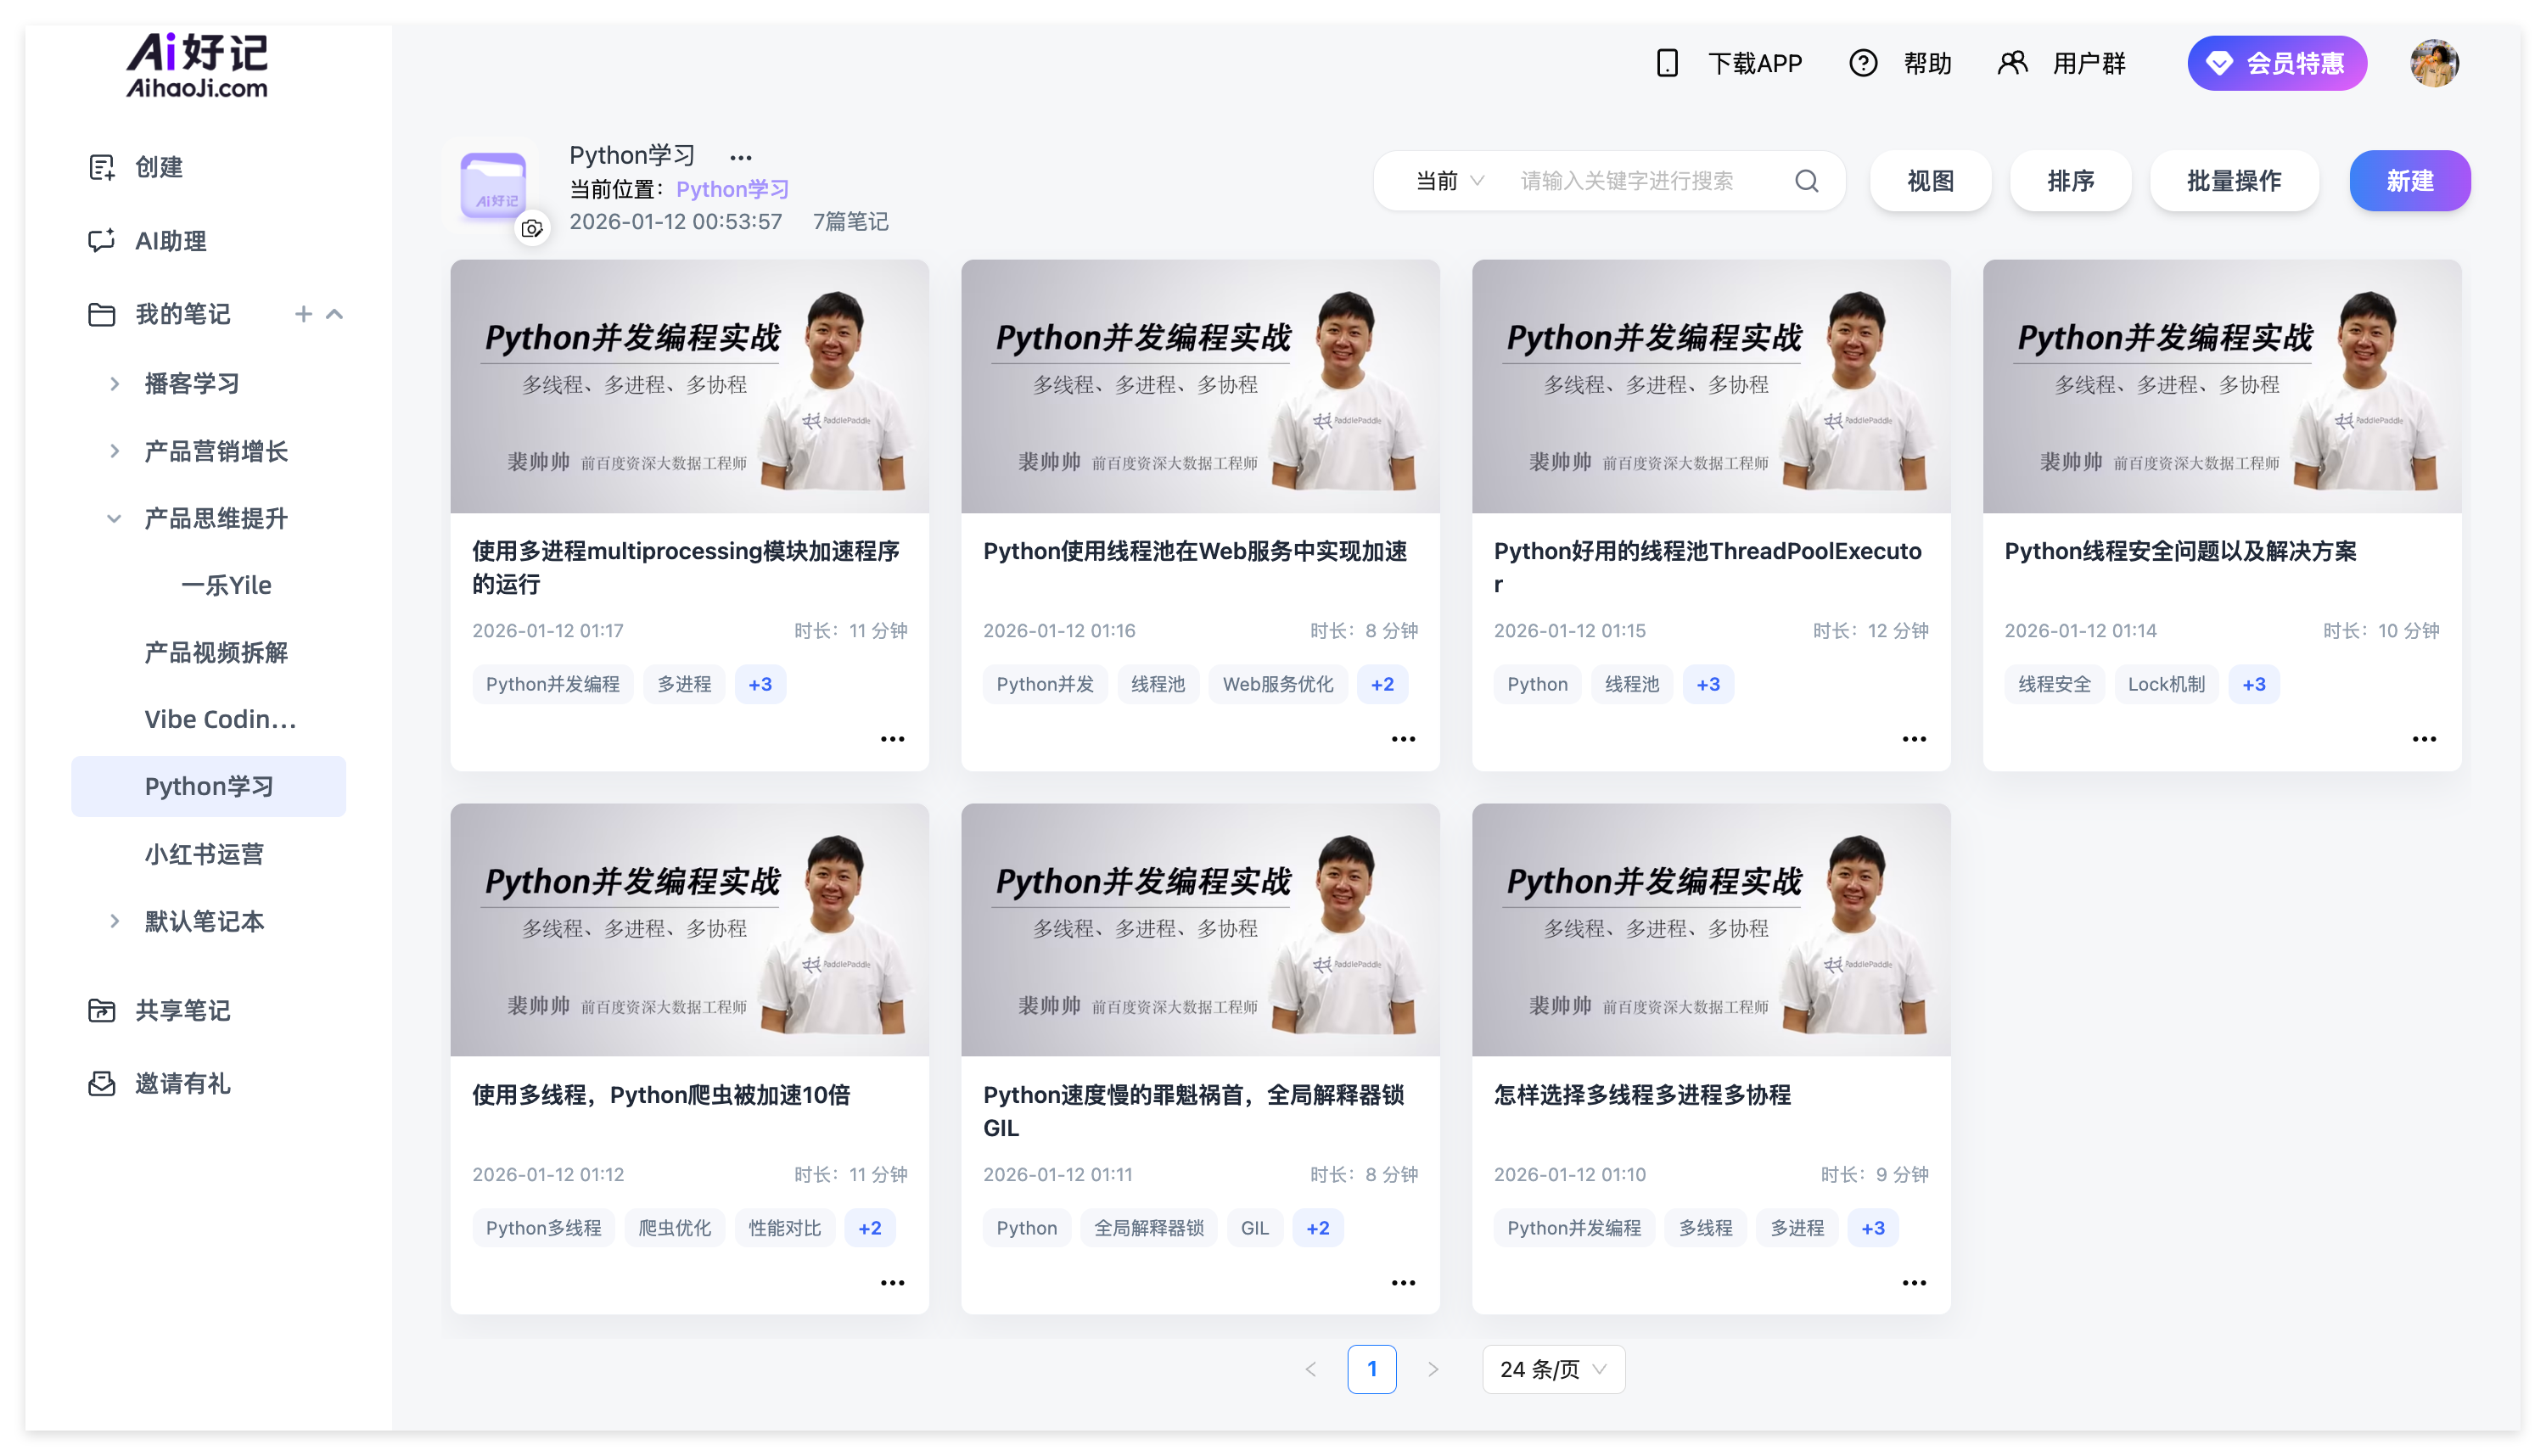Click the 视图 view button

click(x=1930, y=181)
